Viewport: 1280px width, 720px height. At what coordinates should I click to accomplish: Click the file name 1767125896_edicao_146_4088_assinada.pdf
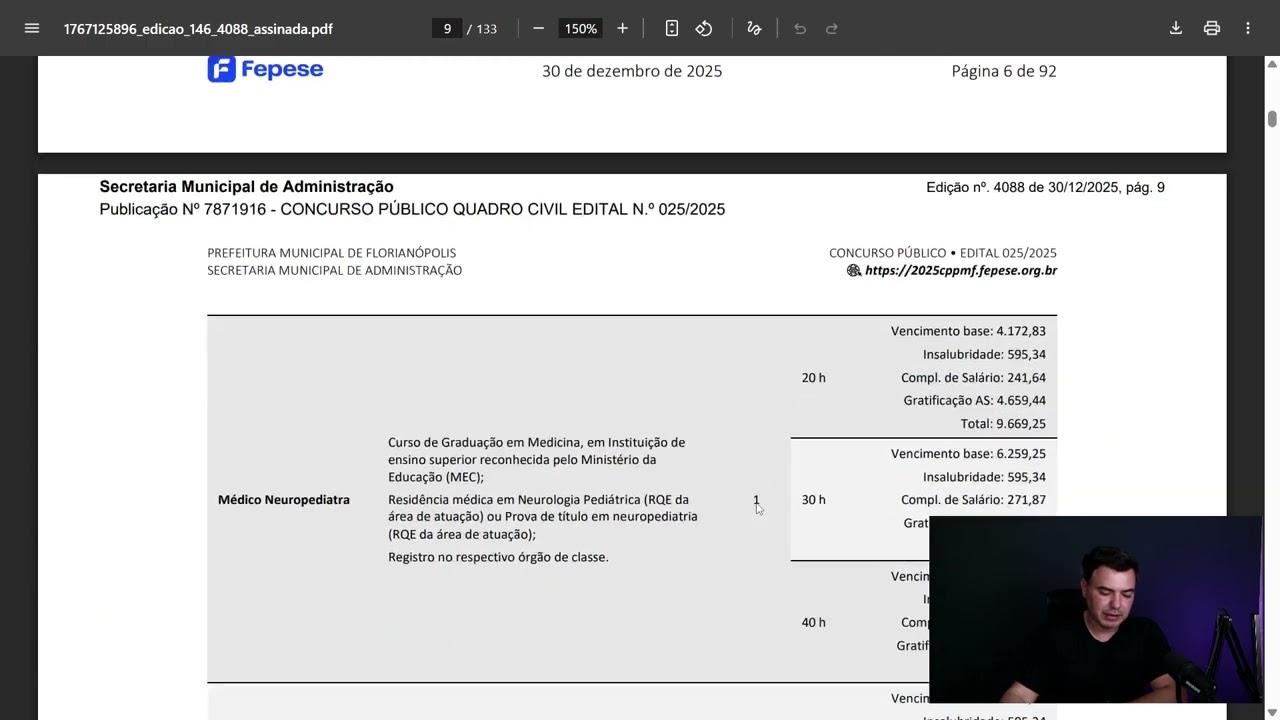pos(198,29)
